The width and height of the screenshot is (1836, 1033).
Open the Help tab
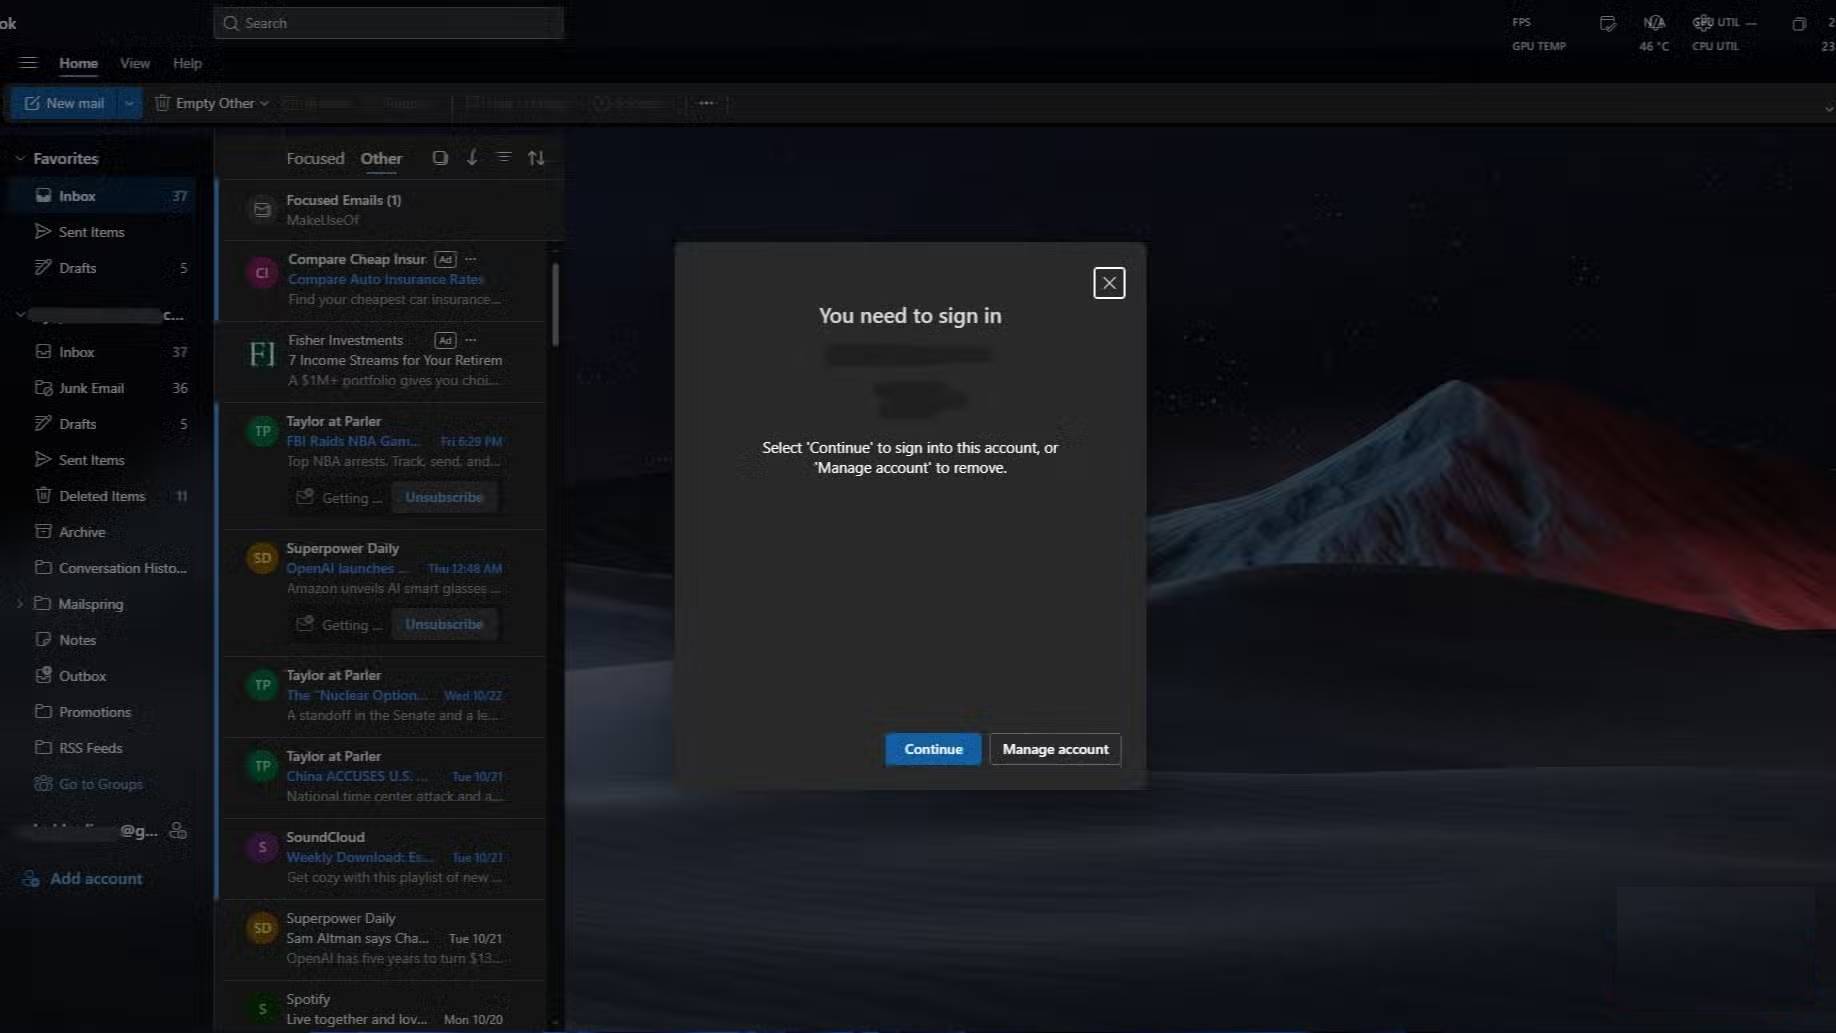point(187,63)
